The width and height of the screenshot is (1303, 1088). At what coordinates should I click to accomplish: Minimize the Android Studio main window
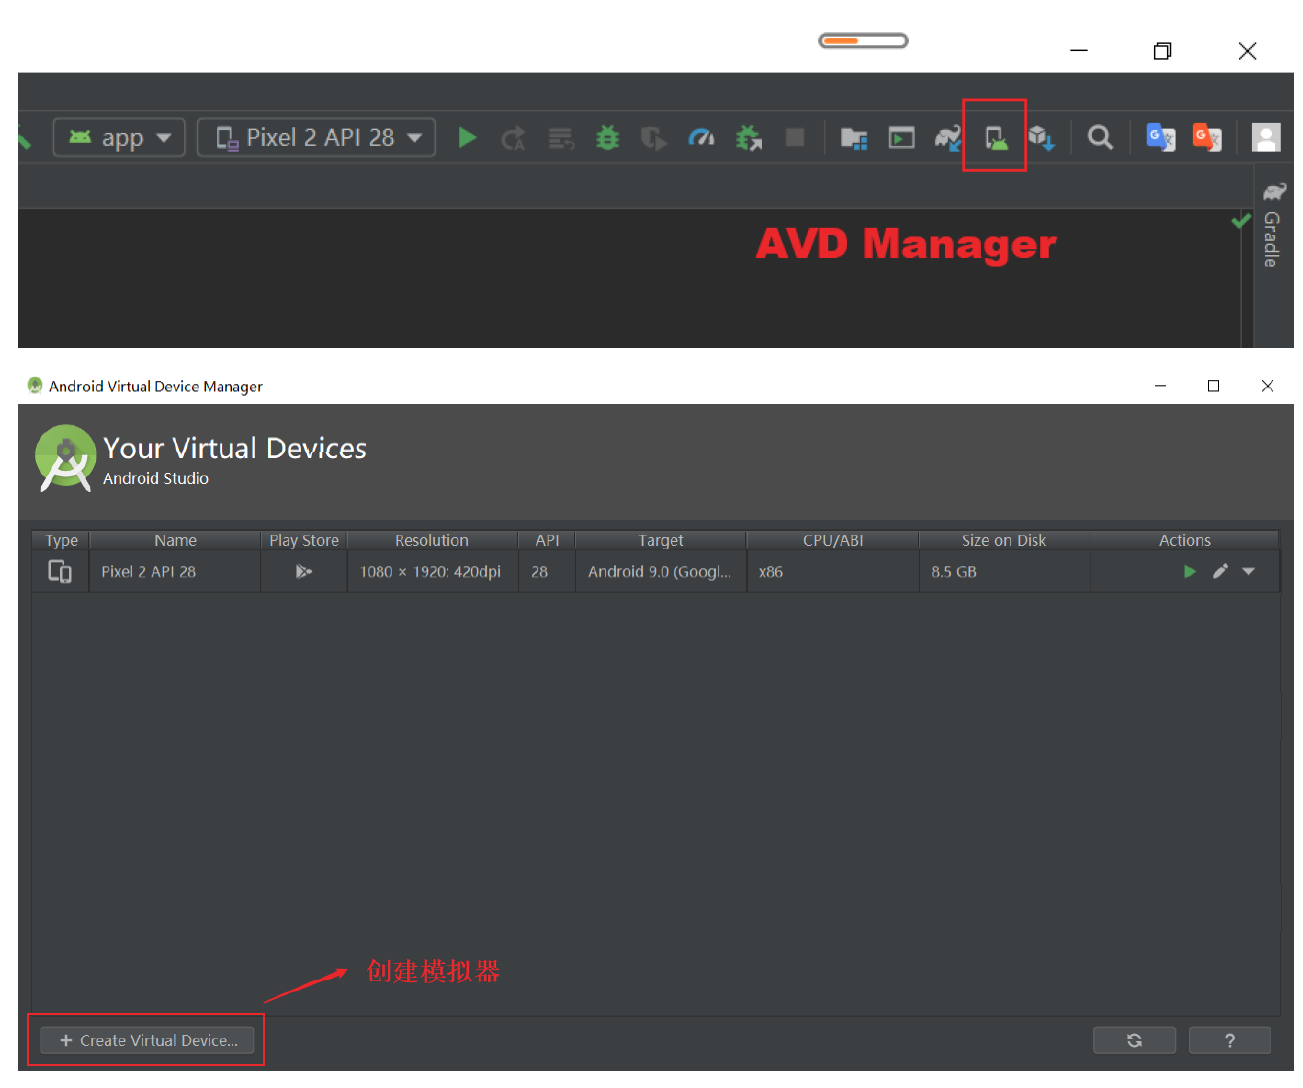[1079, 50]
